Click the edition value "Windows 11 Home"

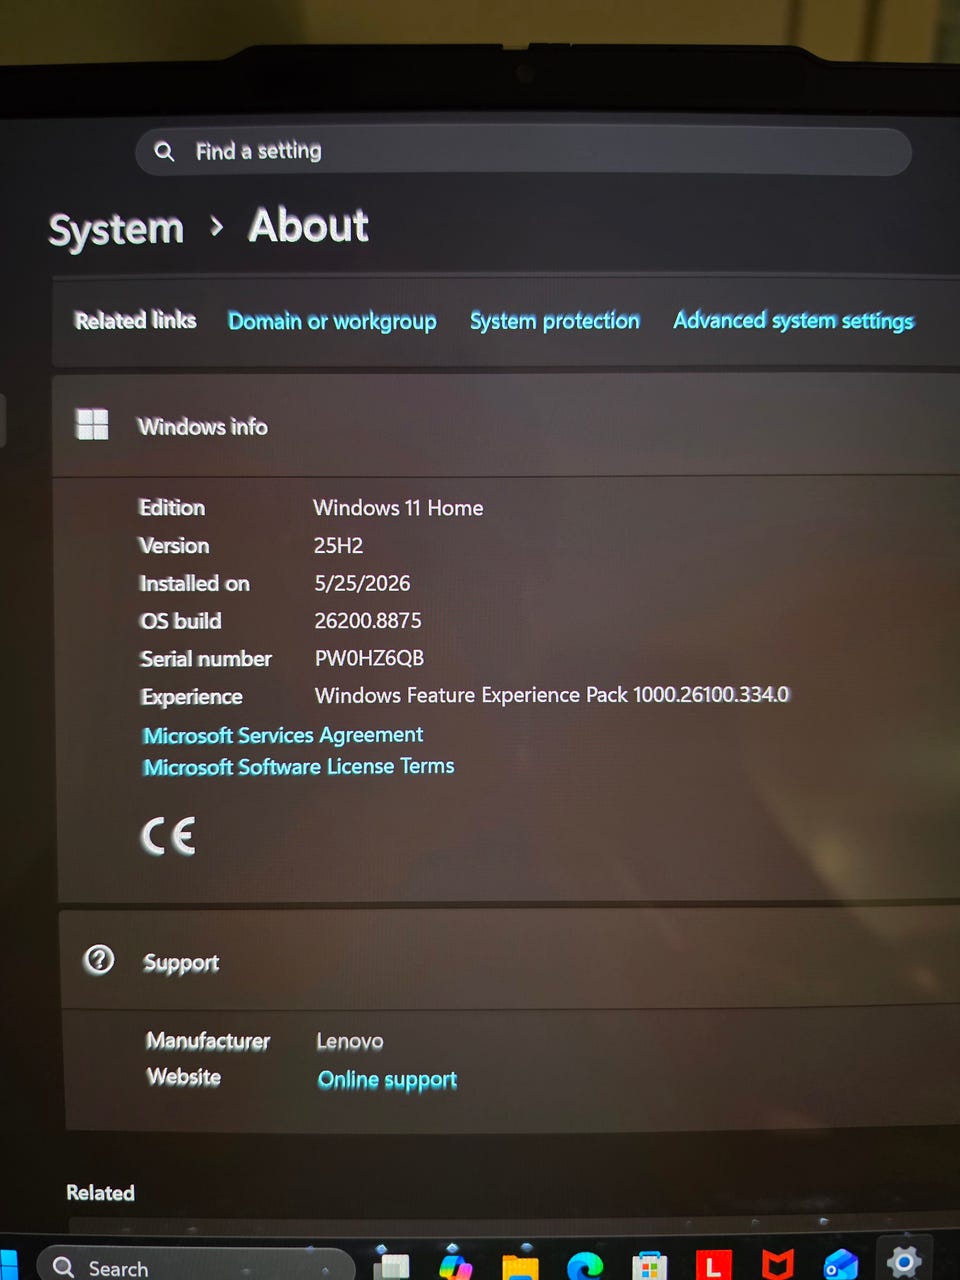point(398,508)
